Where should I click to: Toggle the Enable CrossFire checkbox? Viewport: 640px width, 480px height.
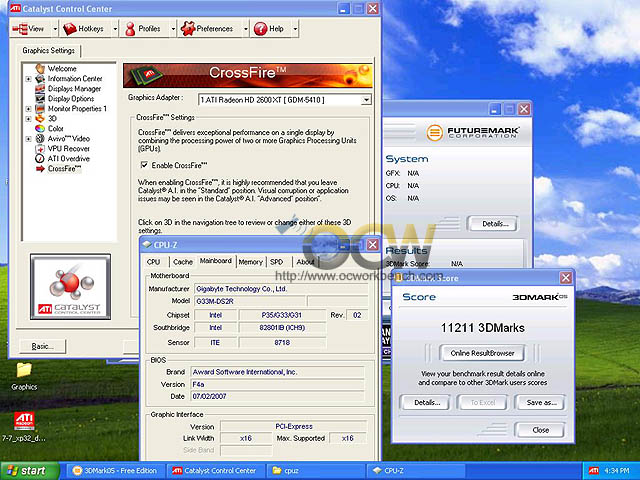pyautogui.click(x=144, y=165)
